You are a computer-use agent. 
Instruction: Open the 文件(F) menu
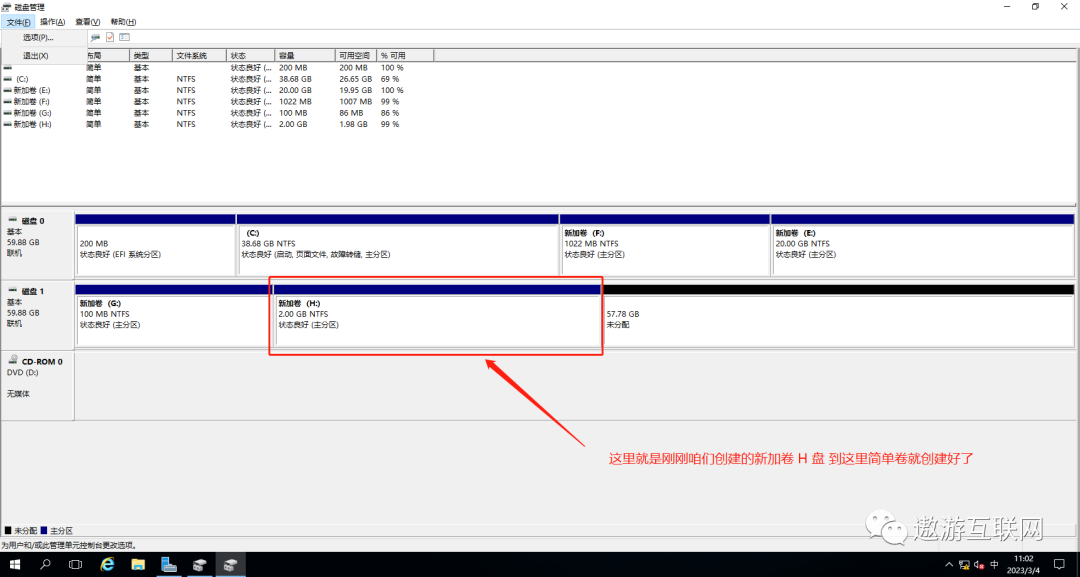(x=19, y=22)
